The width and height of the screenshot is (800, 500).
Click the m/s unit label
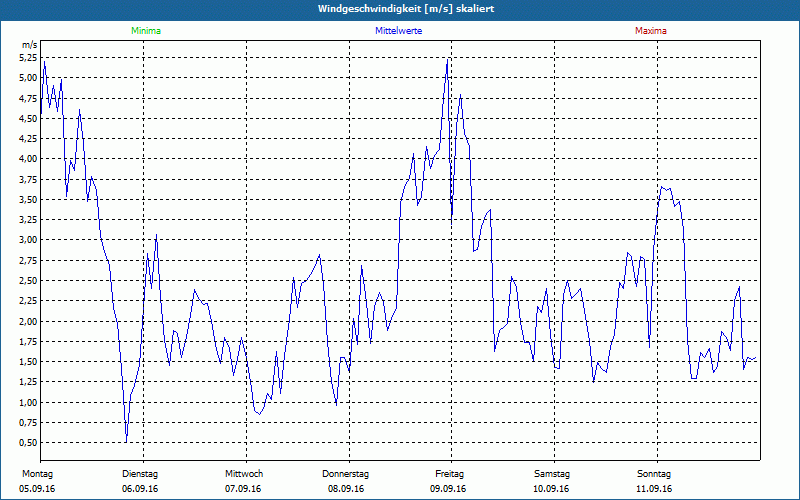pyautogui.click(x=30, y=45)
